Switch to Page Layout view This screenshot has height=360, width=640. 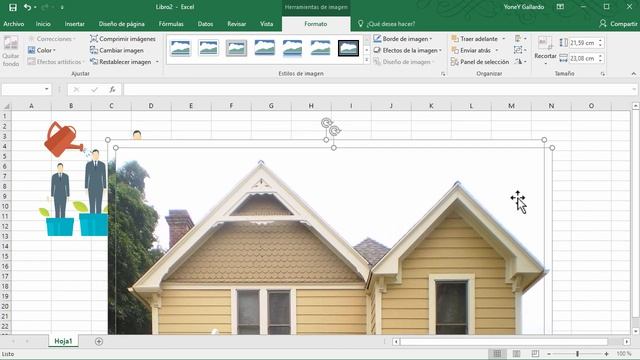(x=516, y=353)
